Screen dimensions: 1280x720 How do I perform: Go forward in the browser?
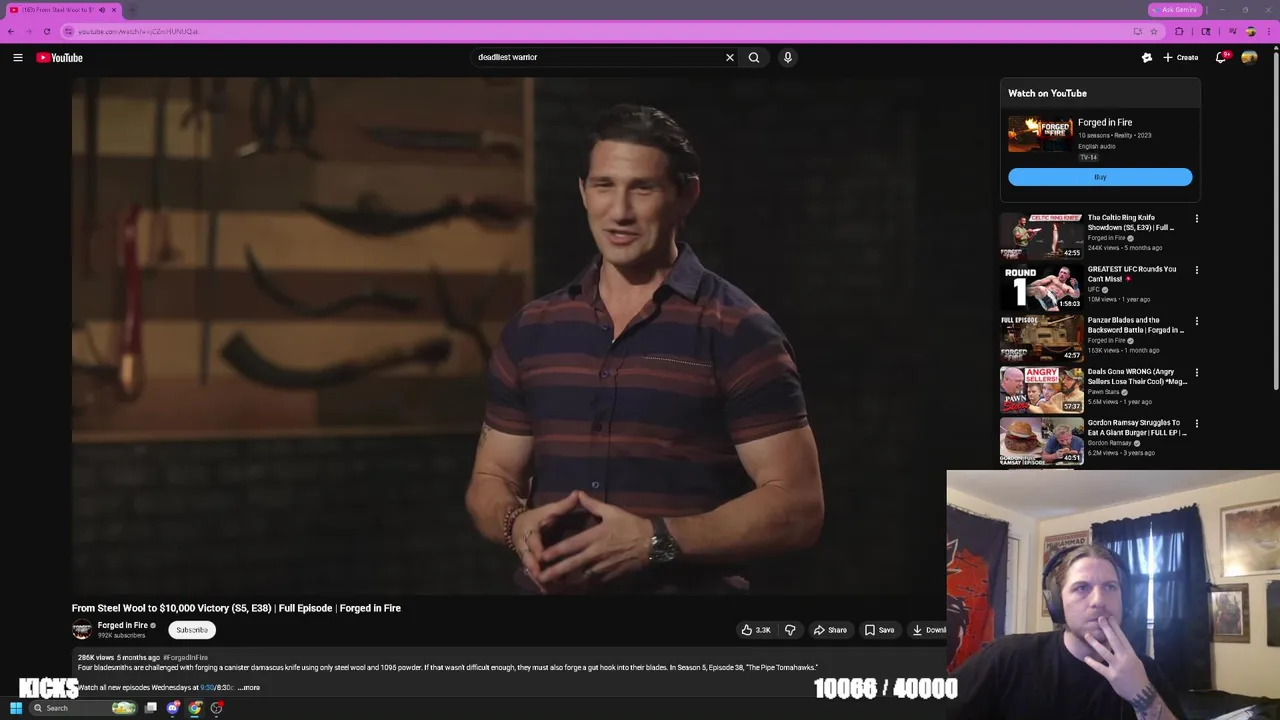[x=28, y=32]
